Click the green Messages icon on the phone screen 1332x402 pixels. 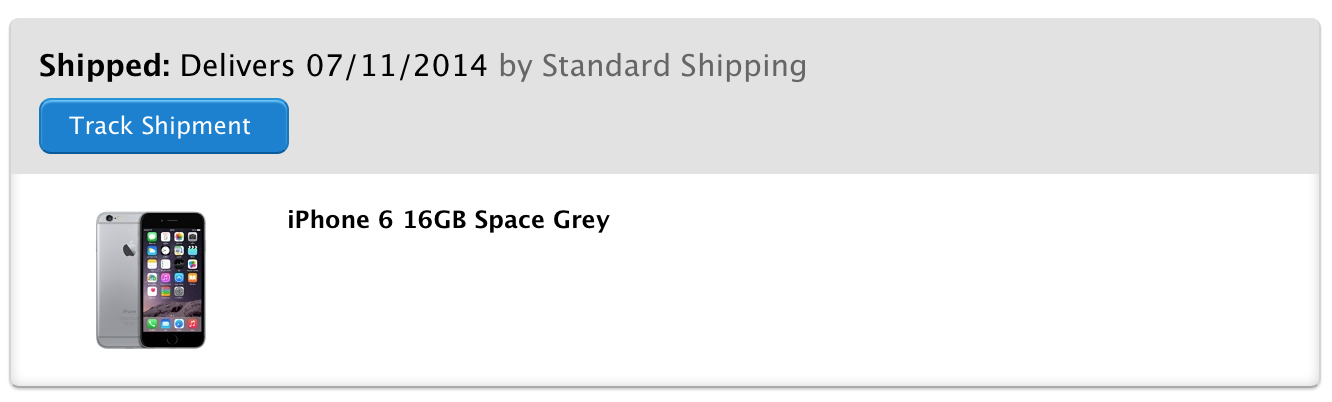coord(152,237)
